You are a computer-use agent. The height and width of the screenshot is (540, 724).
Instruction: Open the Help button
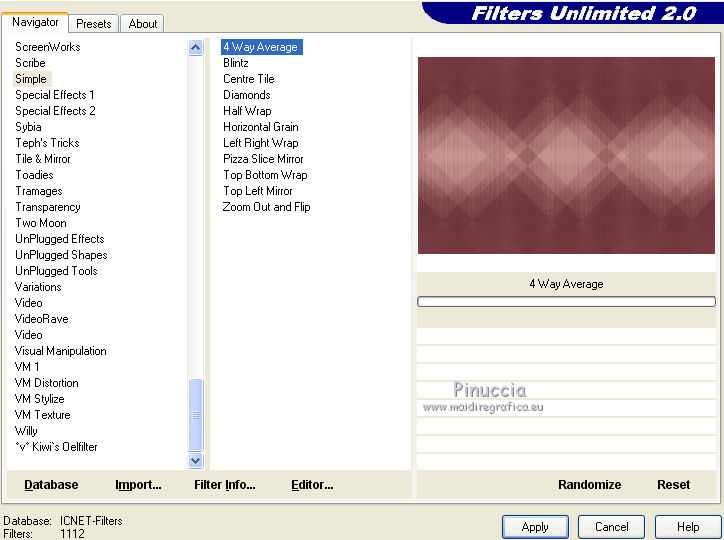pyautogui.click(x=688, y=527)
